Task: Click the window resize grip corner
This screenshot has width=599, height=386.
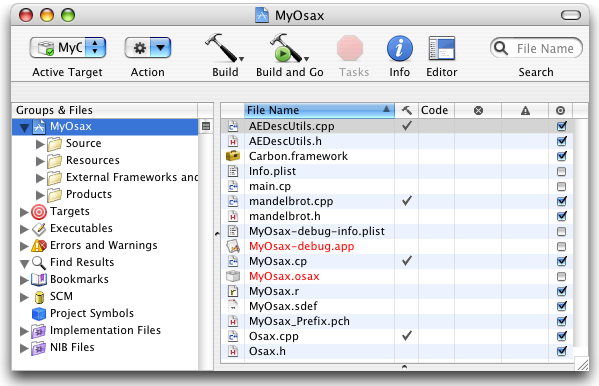Action: click(x=582, y=364)
